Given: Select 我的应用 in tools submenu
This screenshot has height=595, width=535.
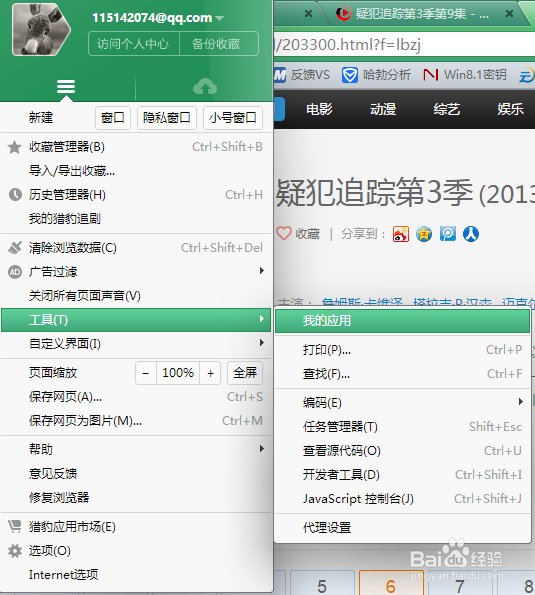Looking at the screenshot, I should (402, 321).
